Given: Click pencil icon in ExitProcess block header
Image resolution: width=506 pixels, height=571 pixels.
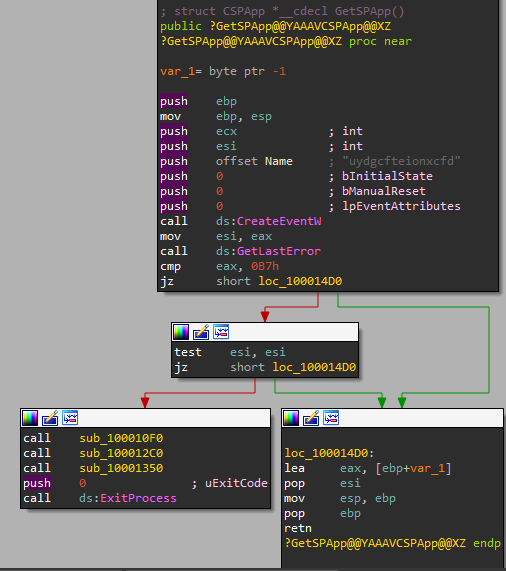Looking at the screenshot, I should click(50, 418).
